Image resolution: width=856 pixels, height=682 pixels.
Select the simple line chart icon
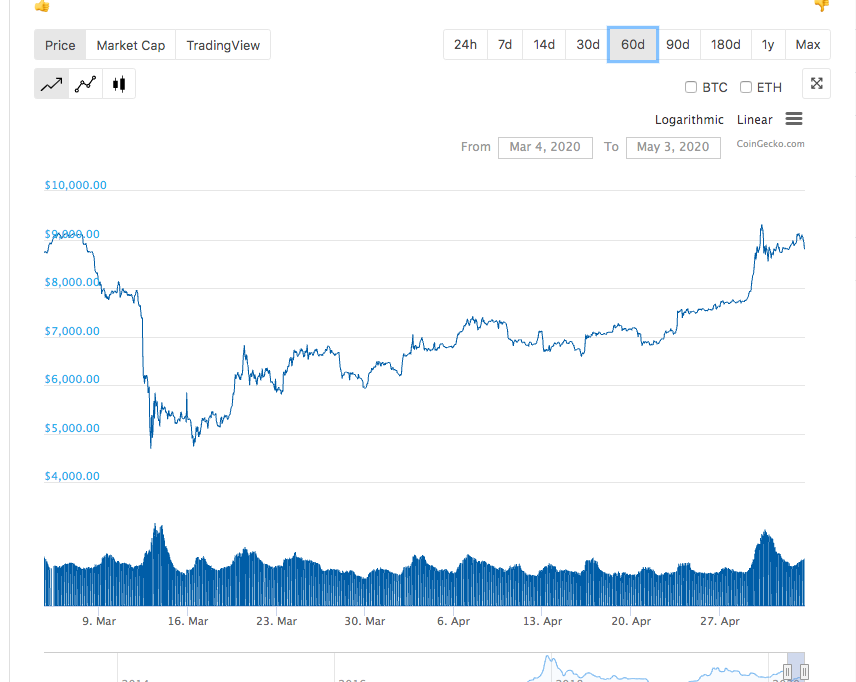(x=52, y=84)
